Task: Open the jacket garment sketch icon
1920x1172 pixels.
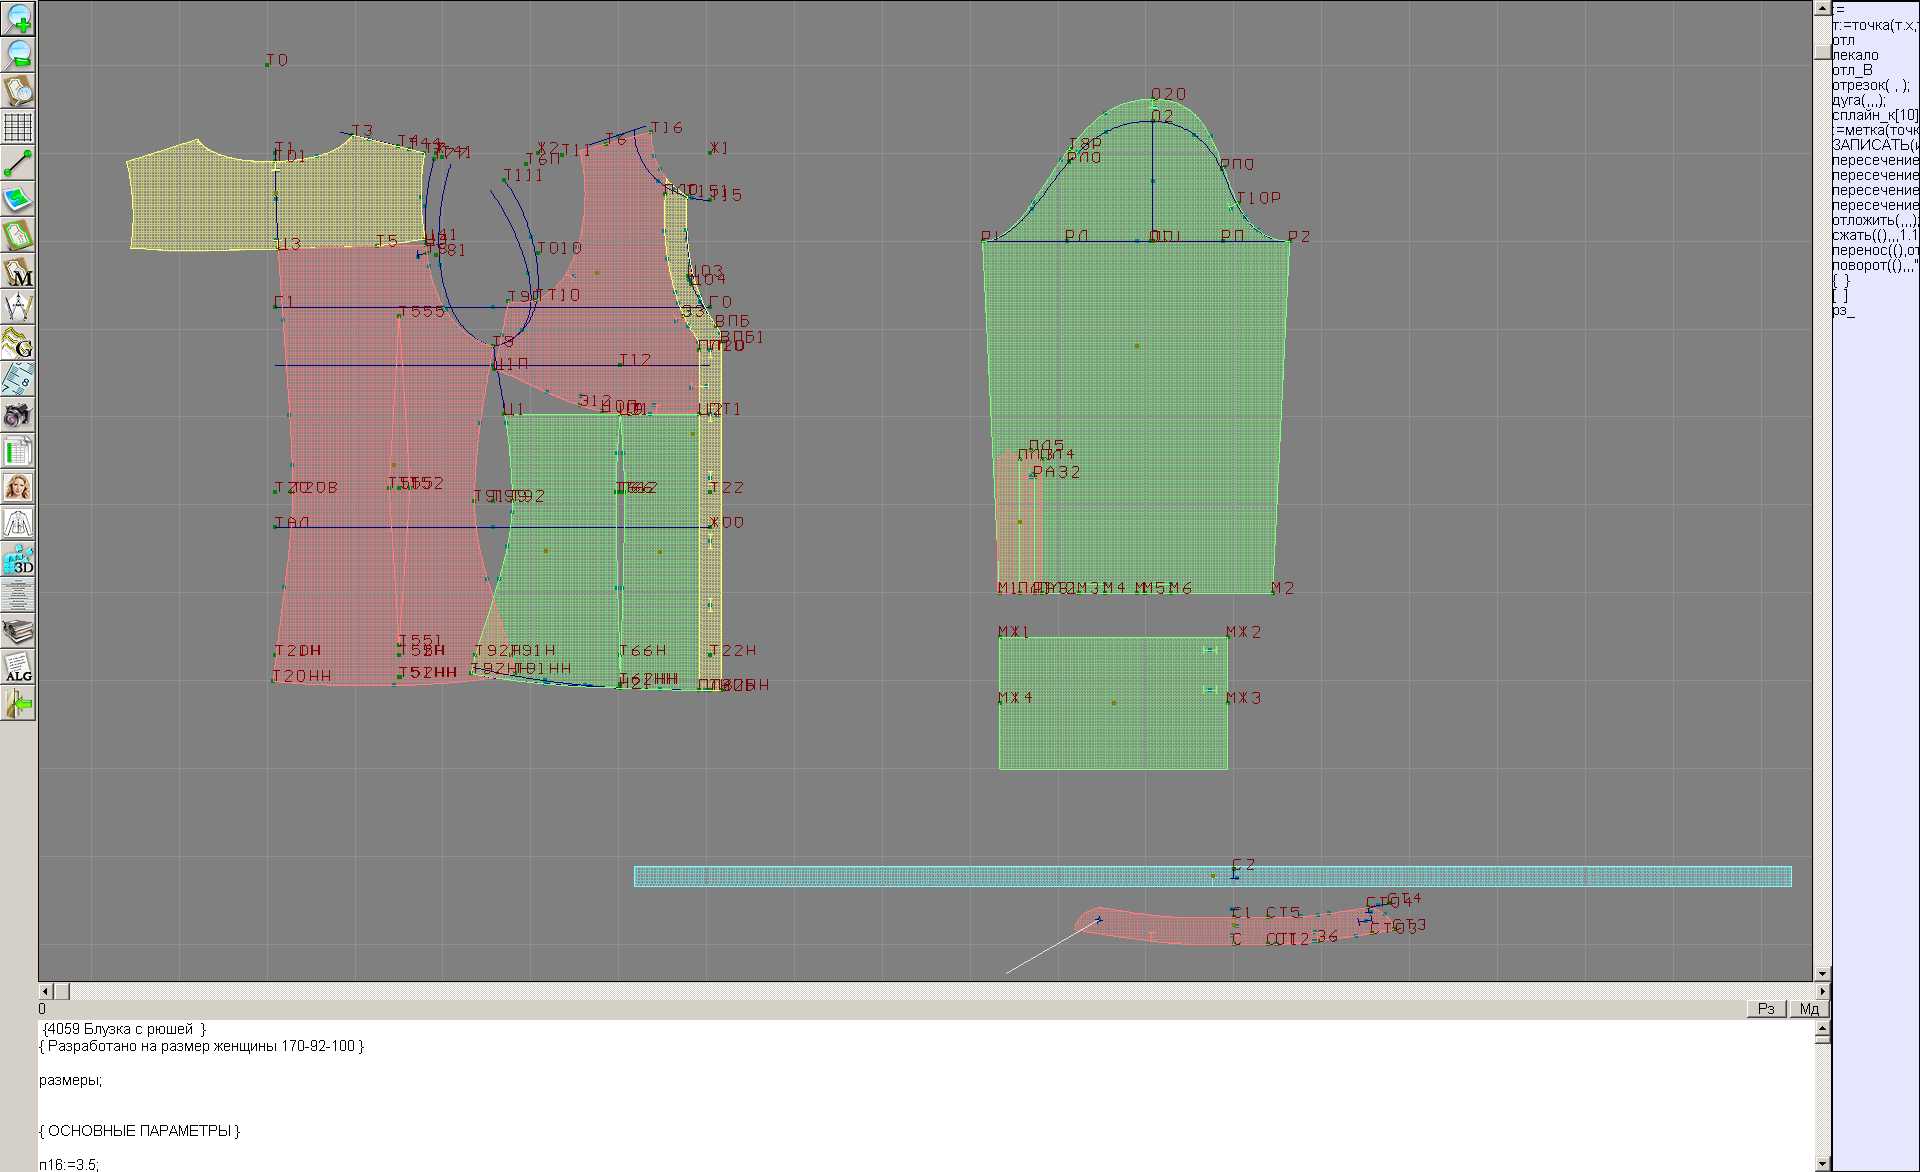Action: tap(18, 523)
